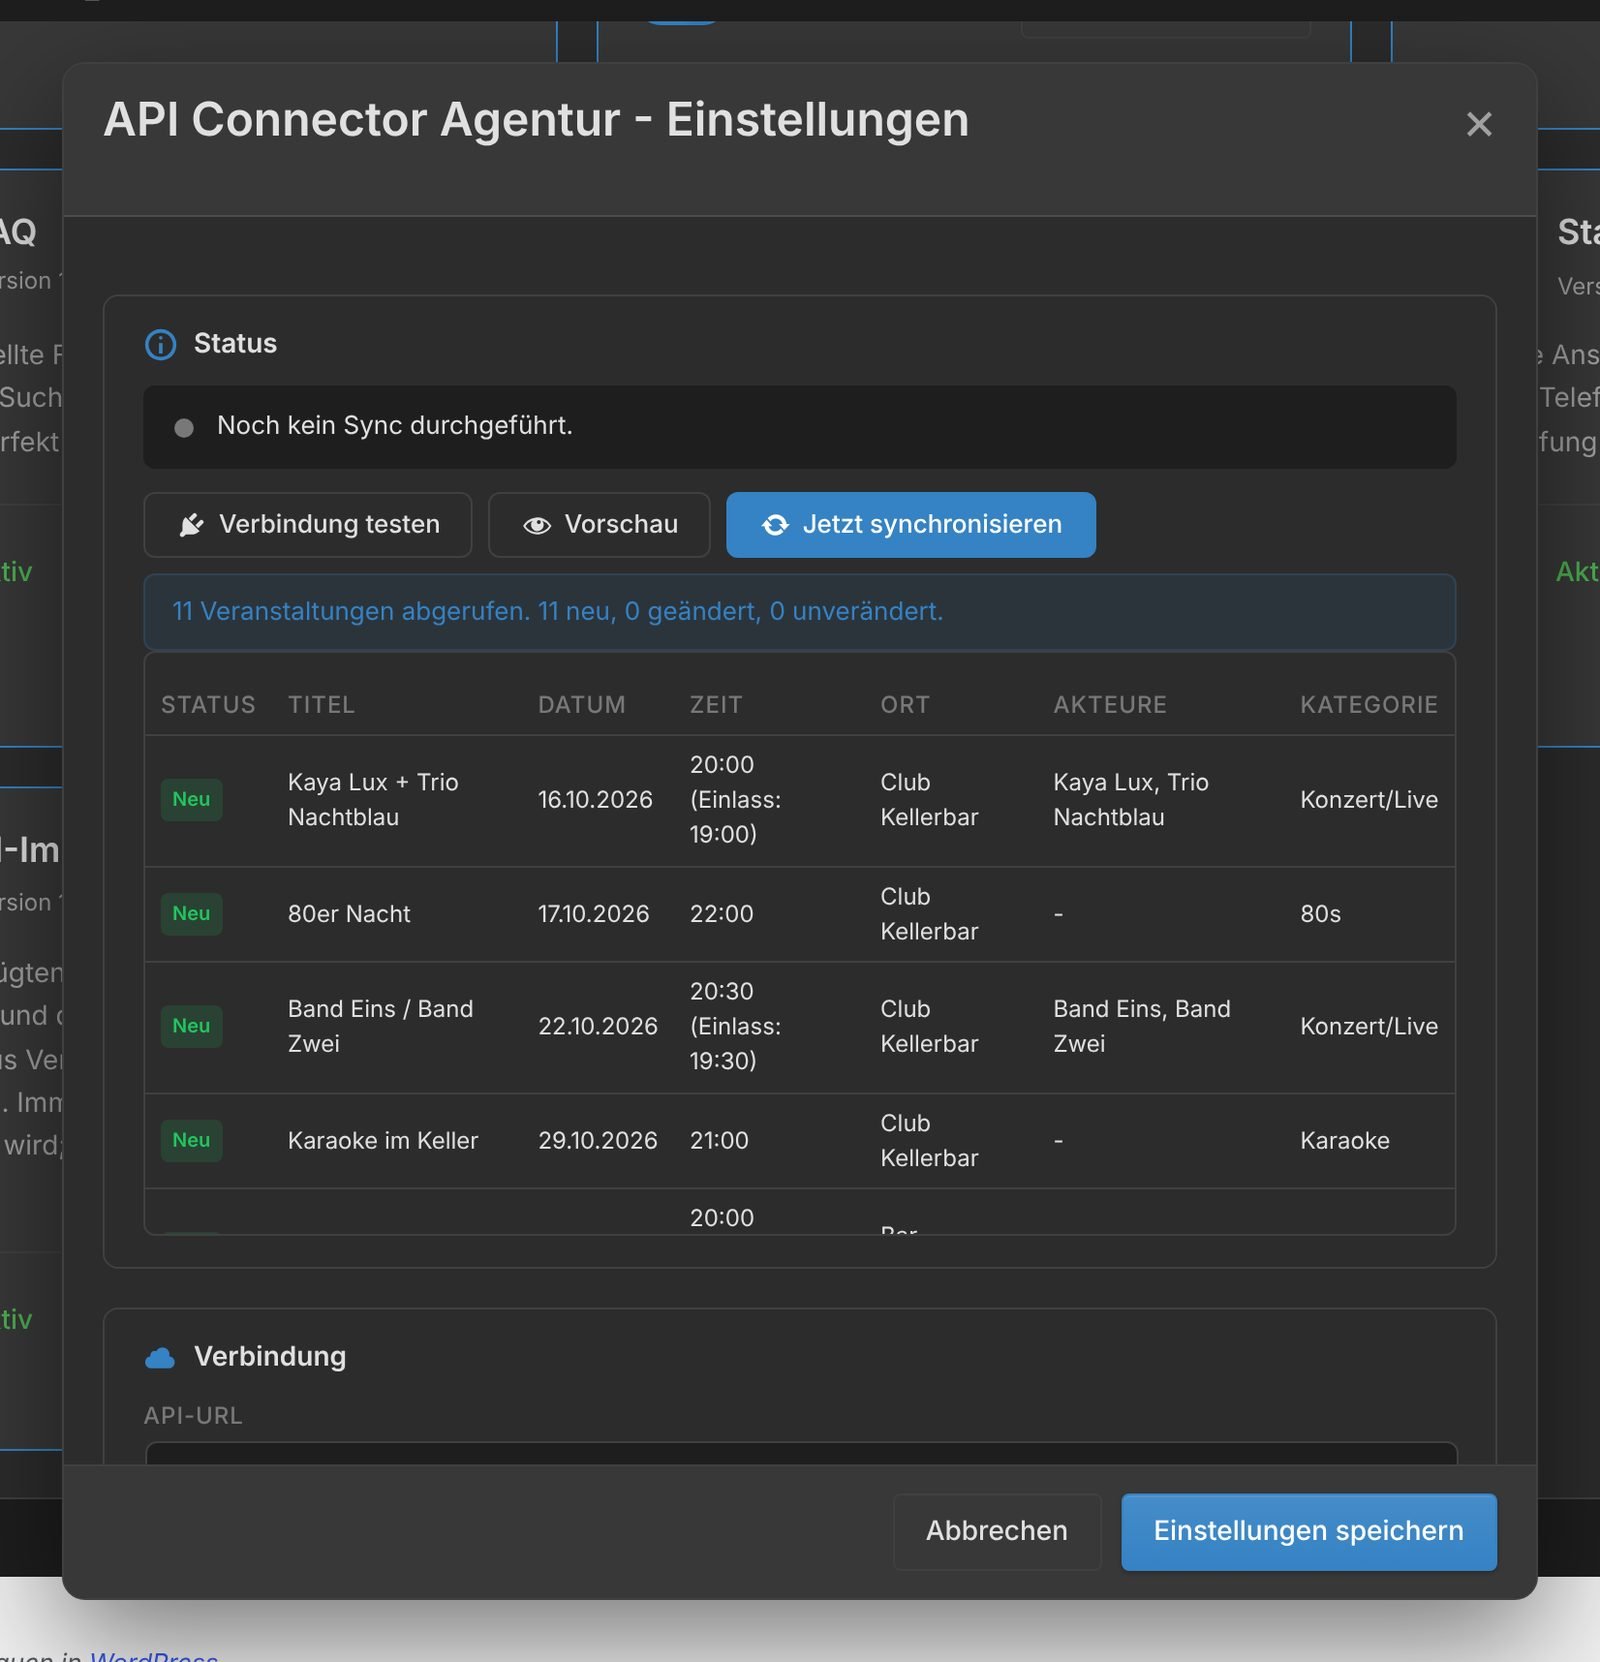This screenshot has width=1600, height=1662.
Task: Click the Kaya Lux, Trio Nachtblau performers cell
Action: [1131, 799]
